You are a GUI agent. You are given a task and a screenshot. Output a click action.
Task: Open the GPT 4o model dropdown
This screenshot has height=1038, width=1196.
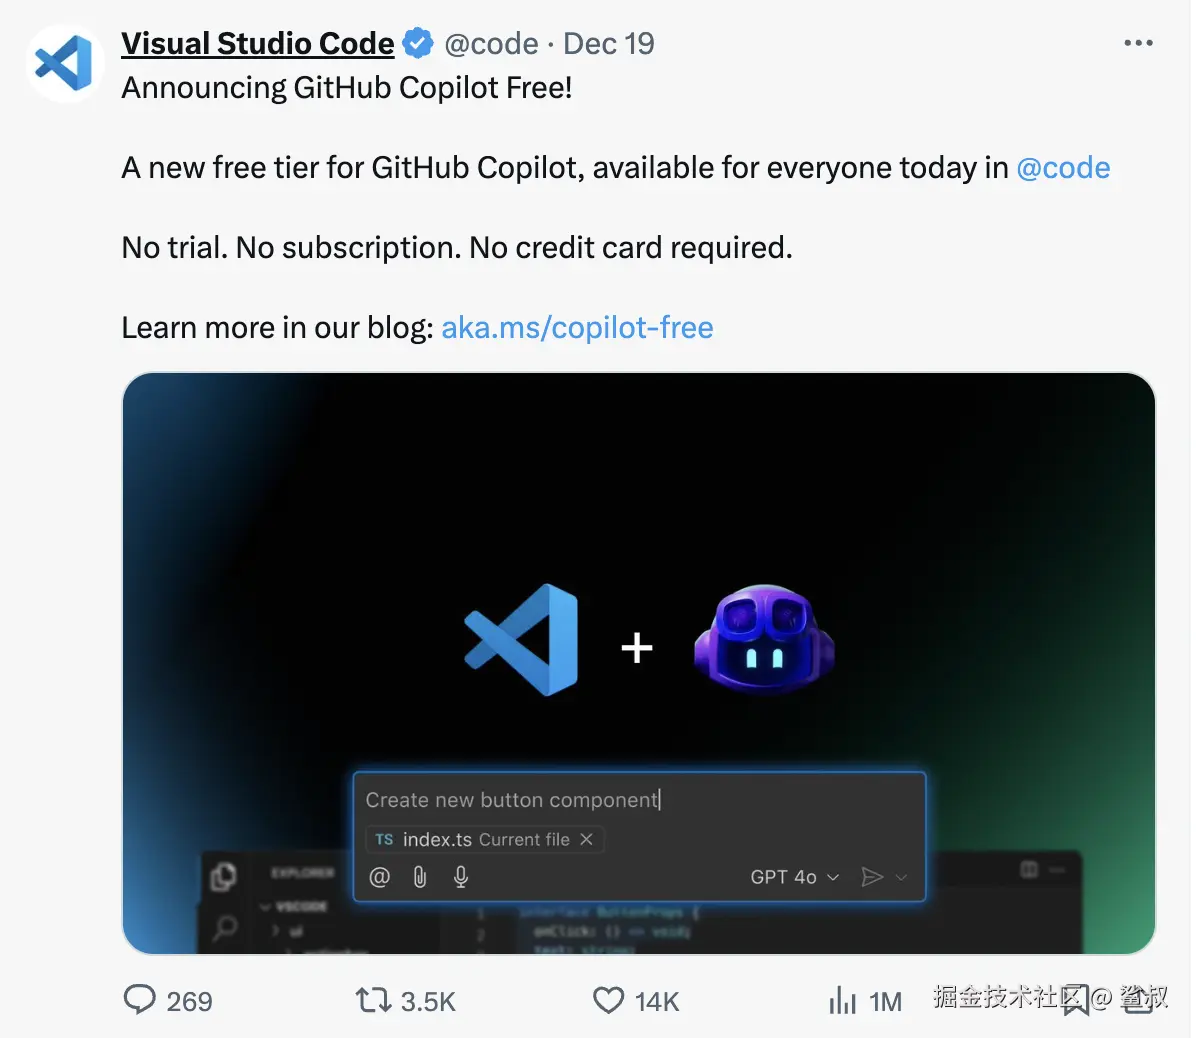pyautogui.click(x=794, y=877)
